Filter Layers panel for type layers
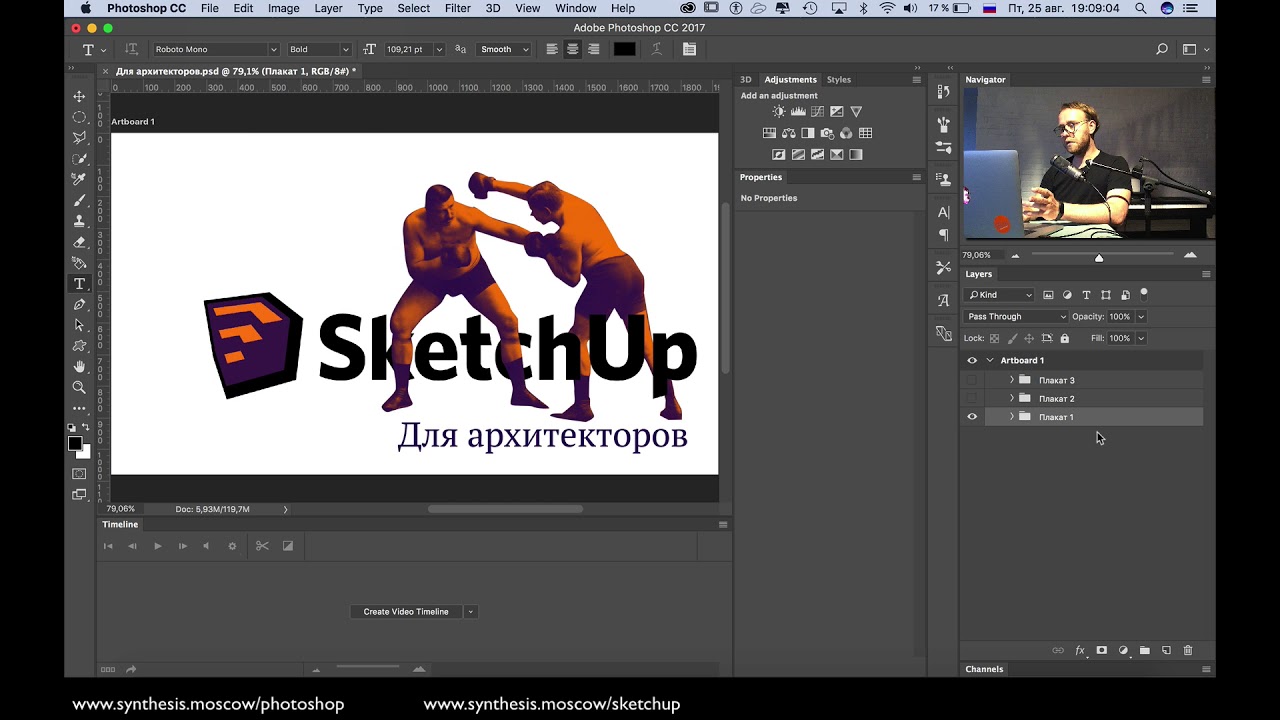 1086,295
